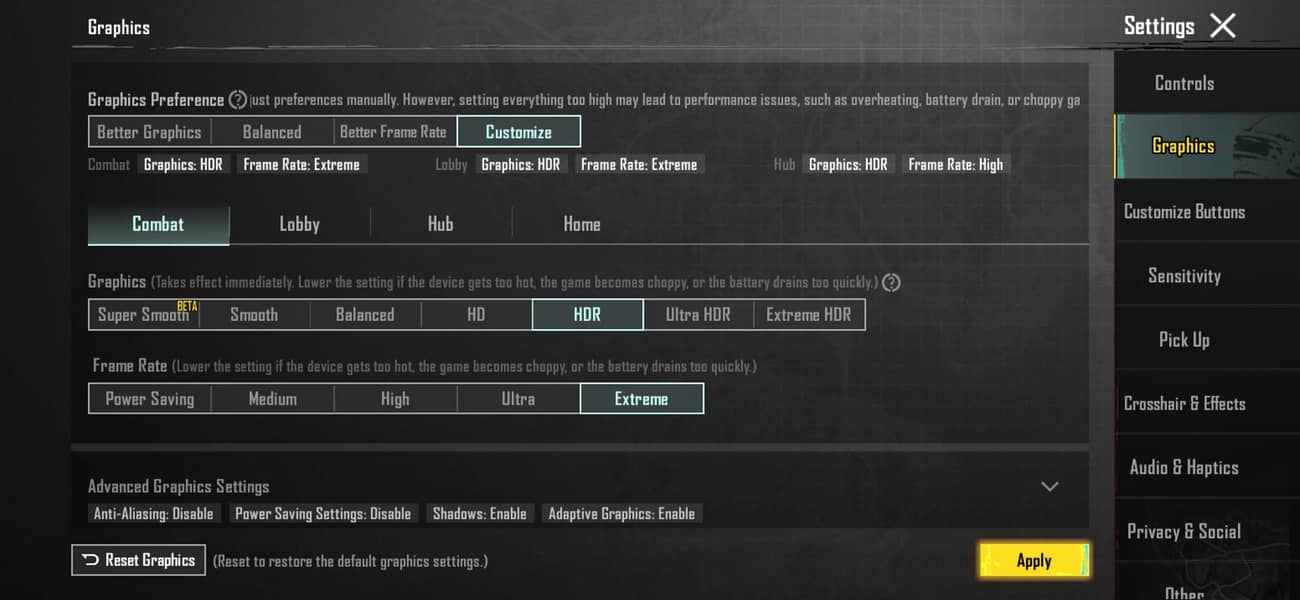Close the Settings screen with X icon
Viewport: 1300px width, 600px height.
[x=1222, y=26]
